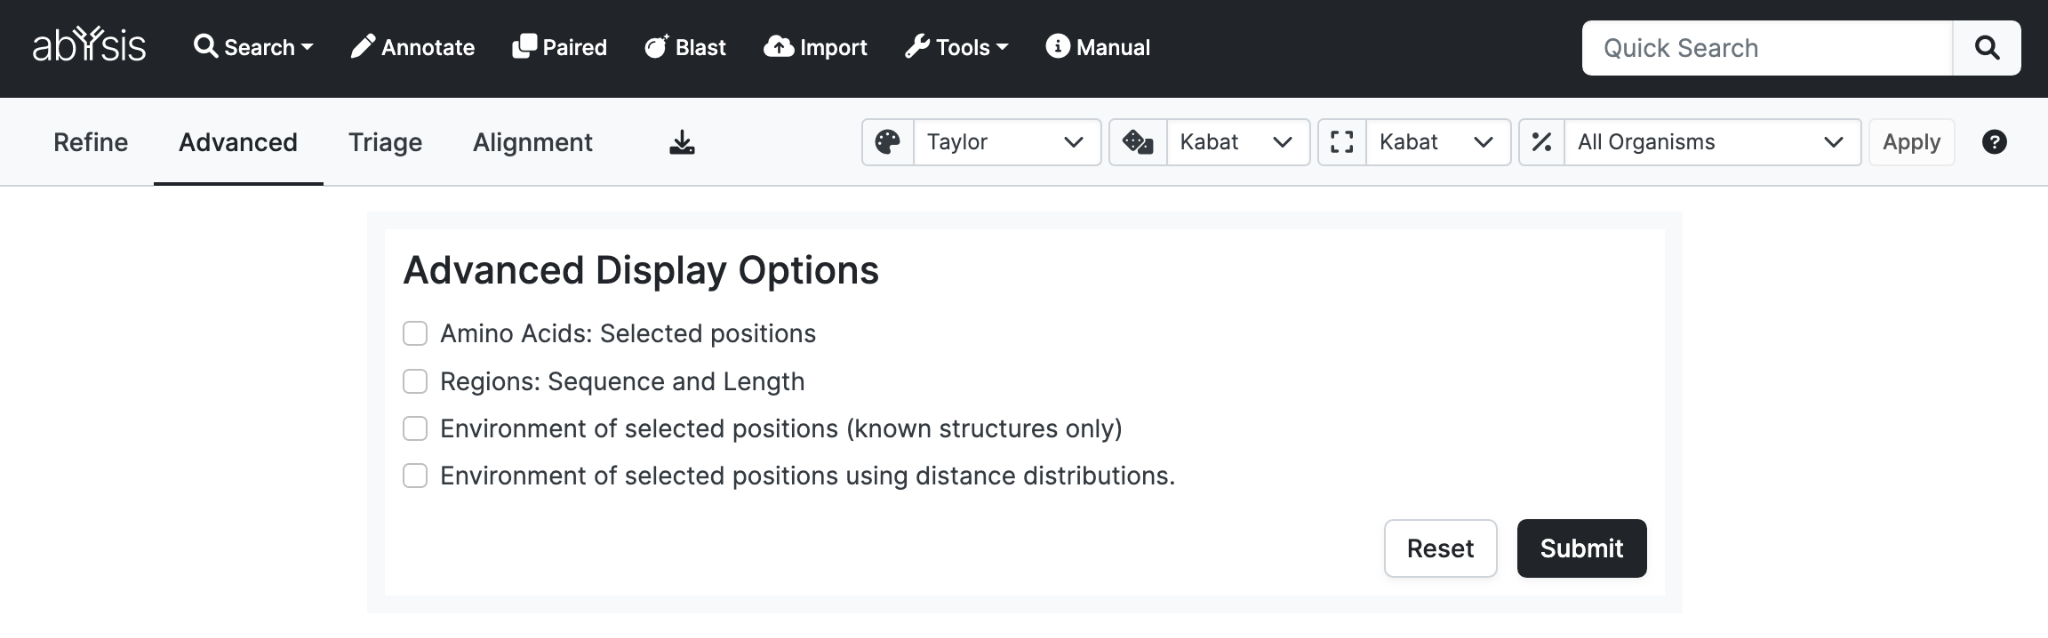Viewport: 2048px width, 638px height.
Task: Focus the Quick Search input field
Action: (1767, 48)
